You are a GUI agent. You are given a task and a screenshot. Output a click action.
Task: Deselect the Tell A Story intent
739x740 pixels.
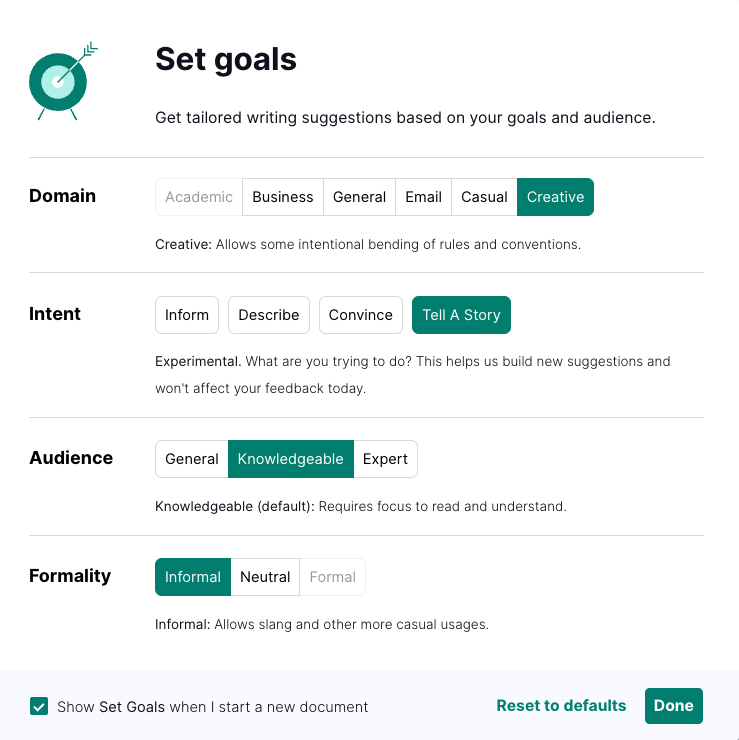461,315
